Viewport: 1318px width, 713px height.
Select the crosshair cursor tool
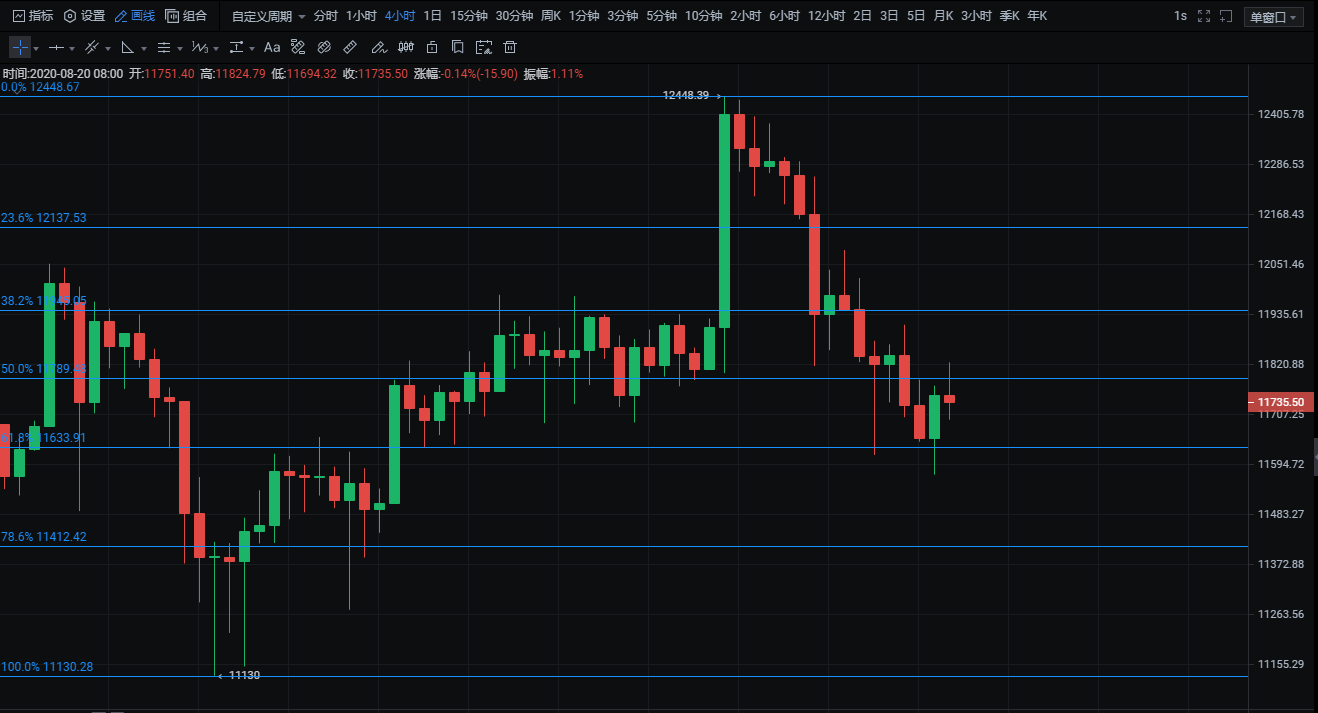[x=20, y=47]
